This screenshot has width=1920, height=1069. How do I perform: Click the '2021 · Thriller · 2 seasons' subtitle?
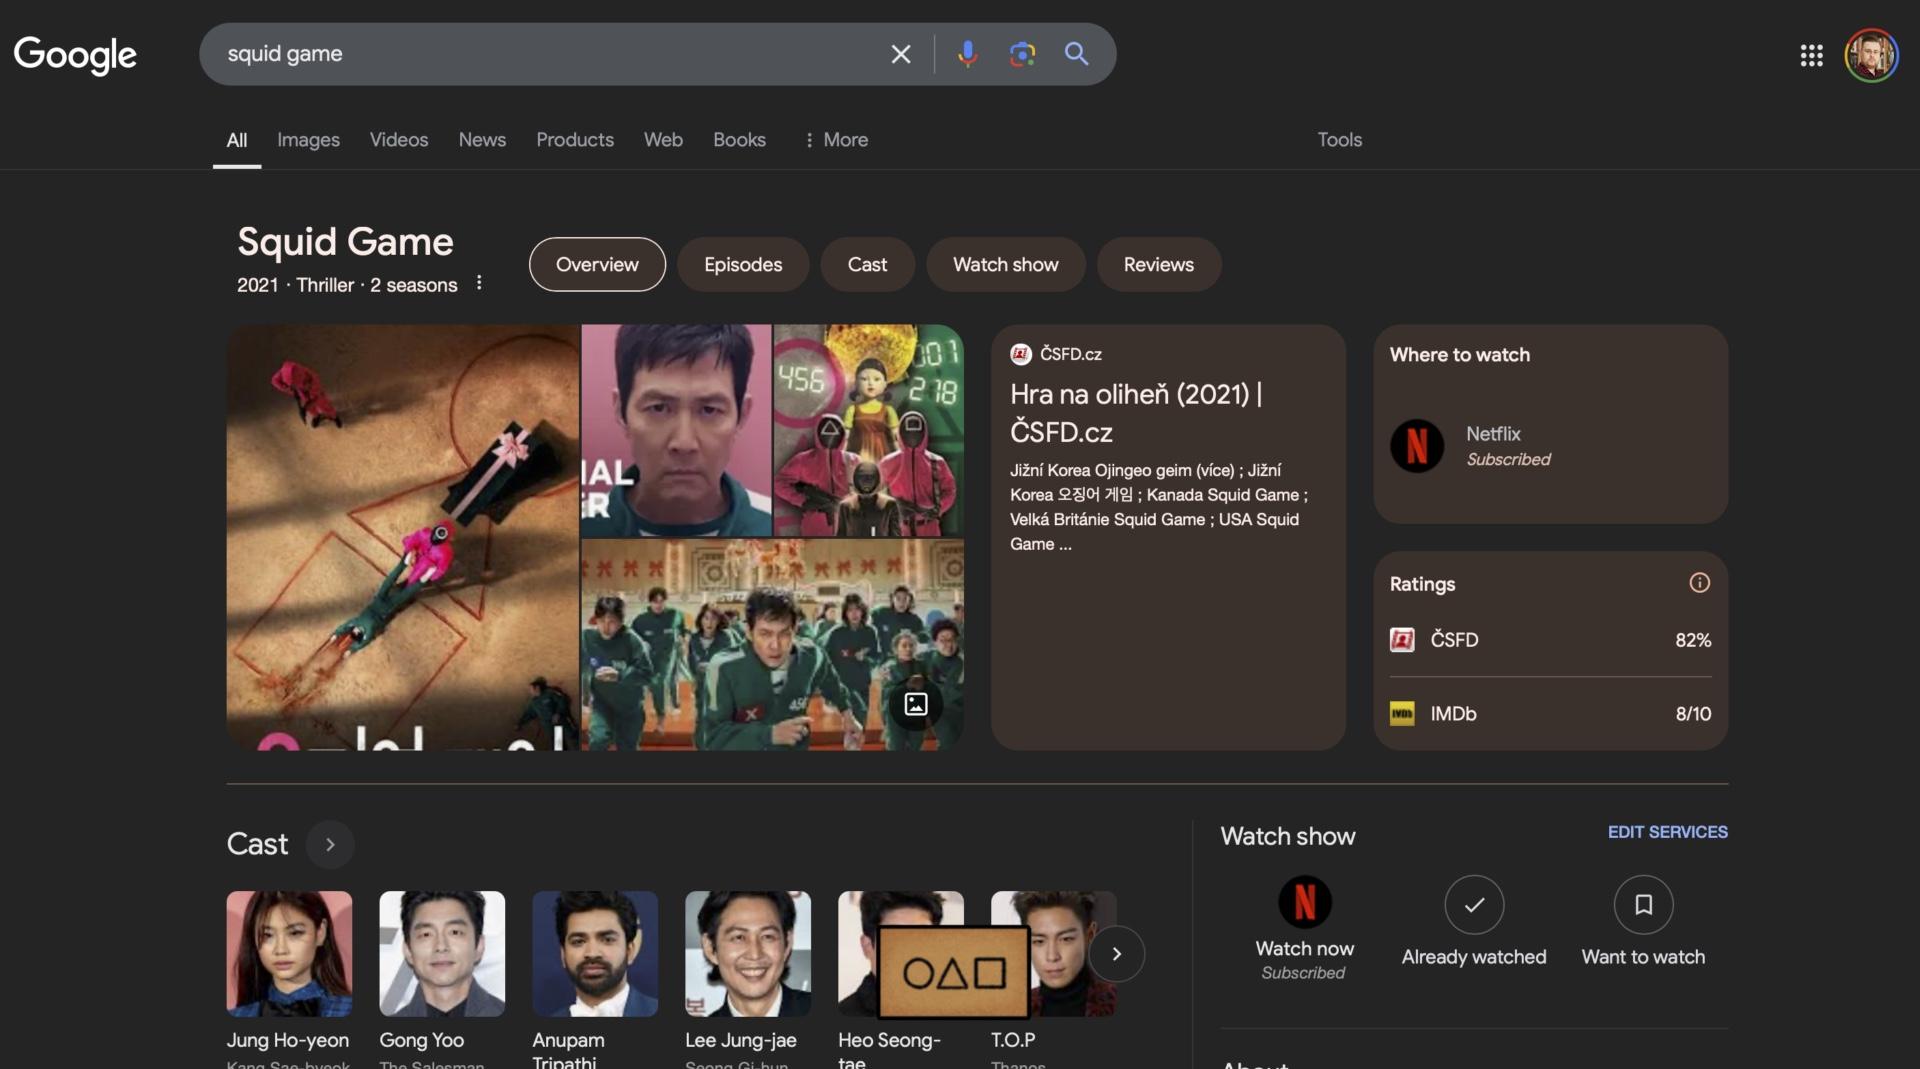click(x=347, y=285)
